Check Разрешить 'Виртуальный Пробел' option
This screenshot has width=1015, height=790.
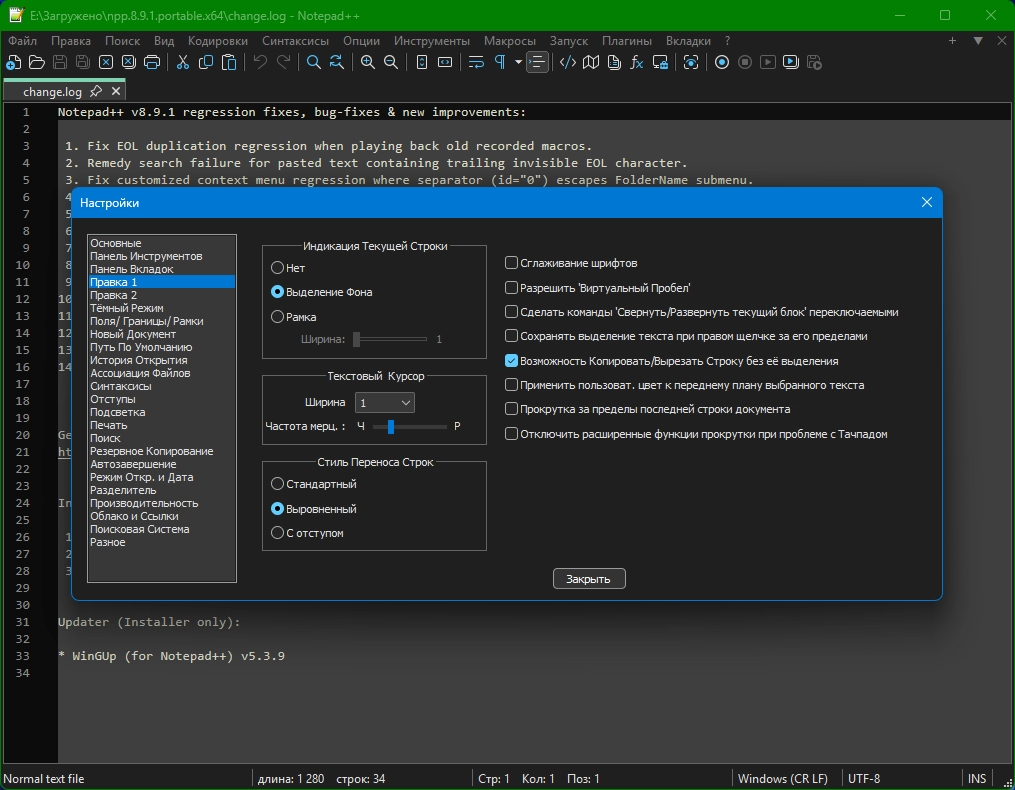pyautogui.click(x=512, y=288)
